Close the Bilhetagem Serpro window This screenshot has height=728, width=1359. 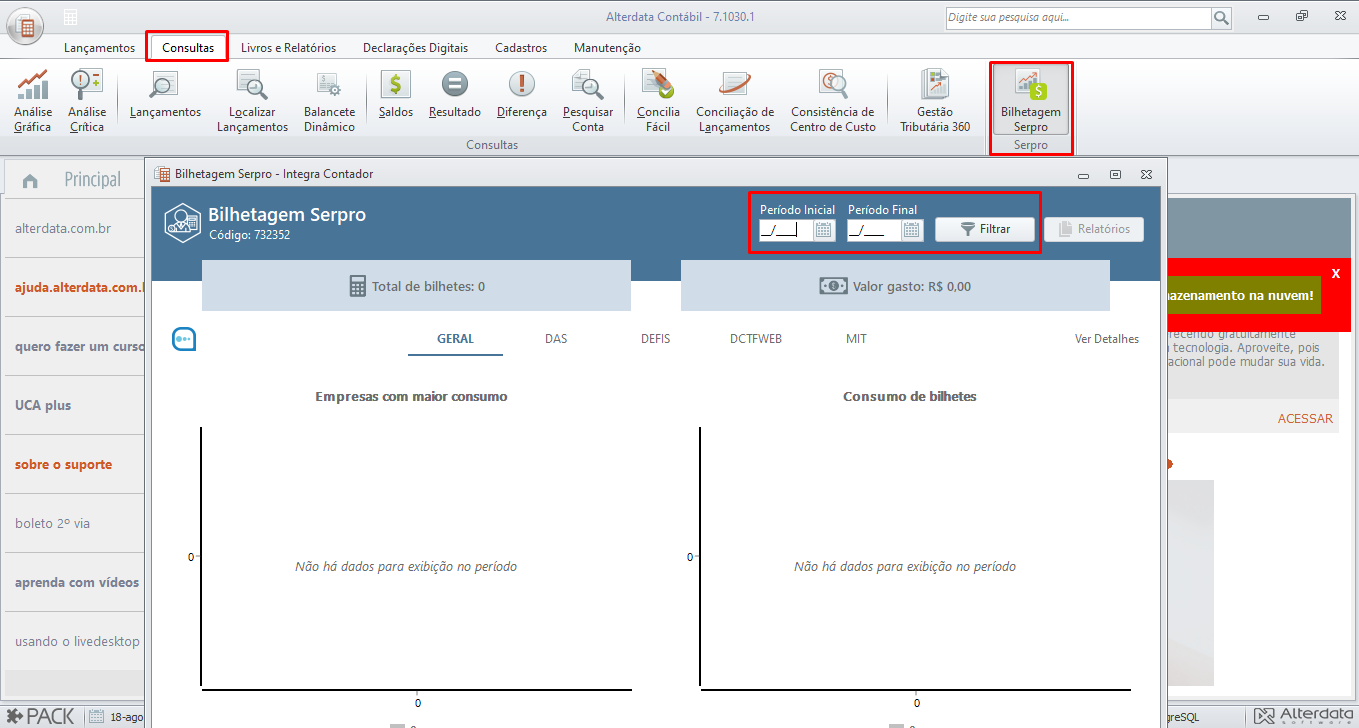click(1146, 174)
